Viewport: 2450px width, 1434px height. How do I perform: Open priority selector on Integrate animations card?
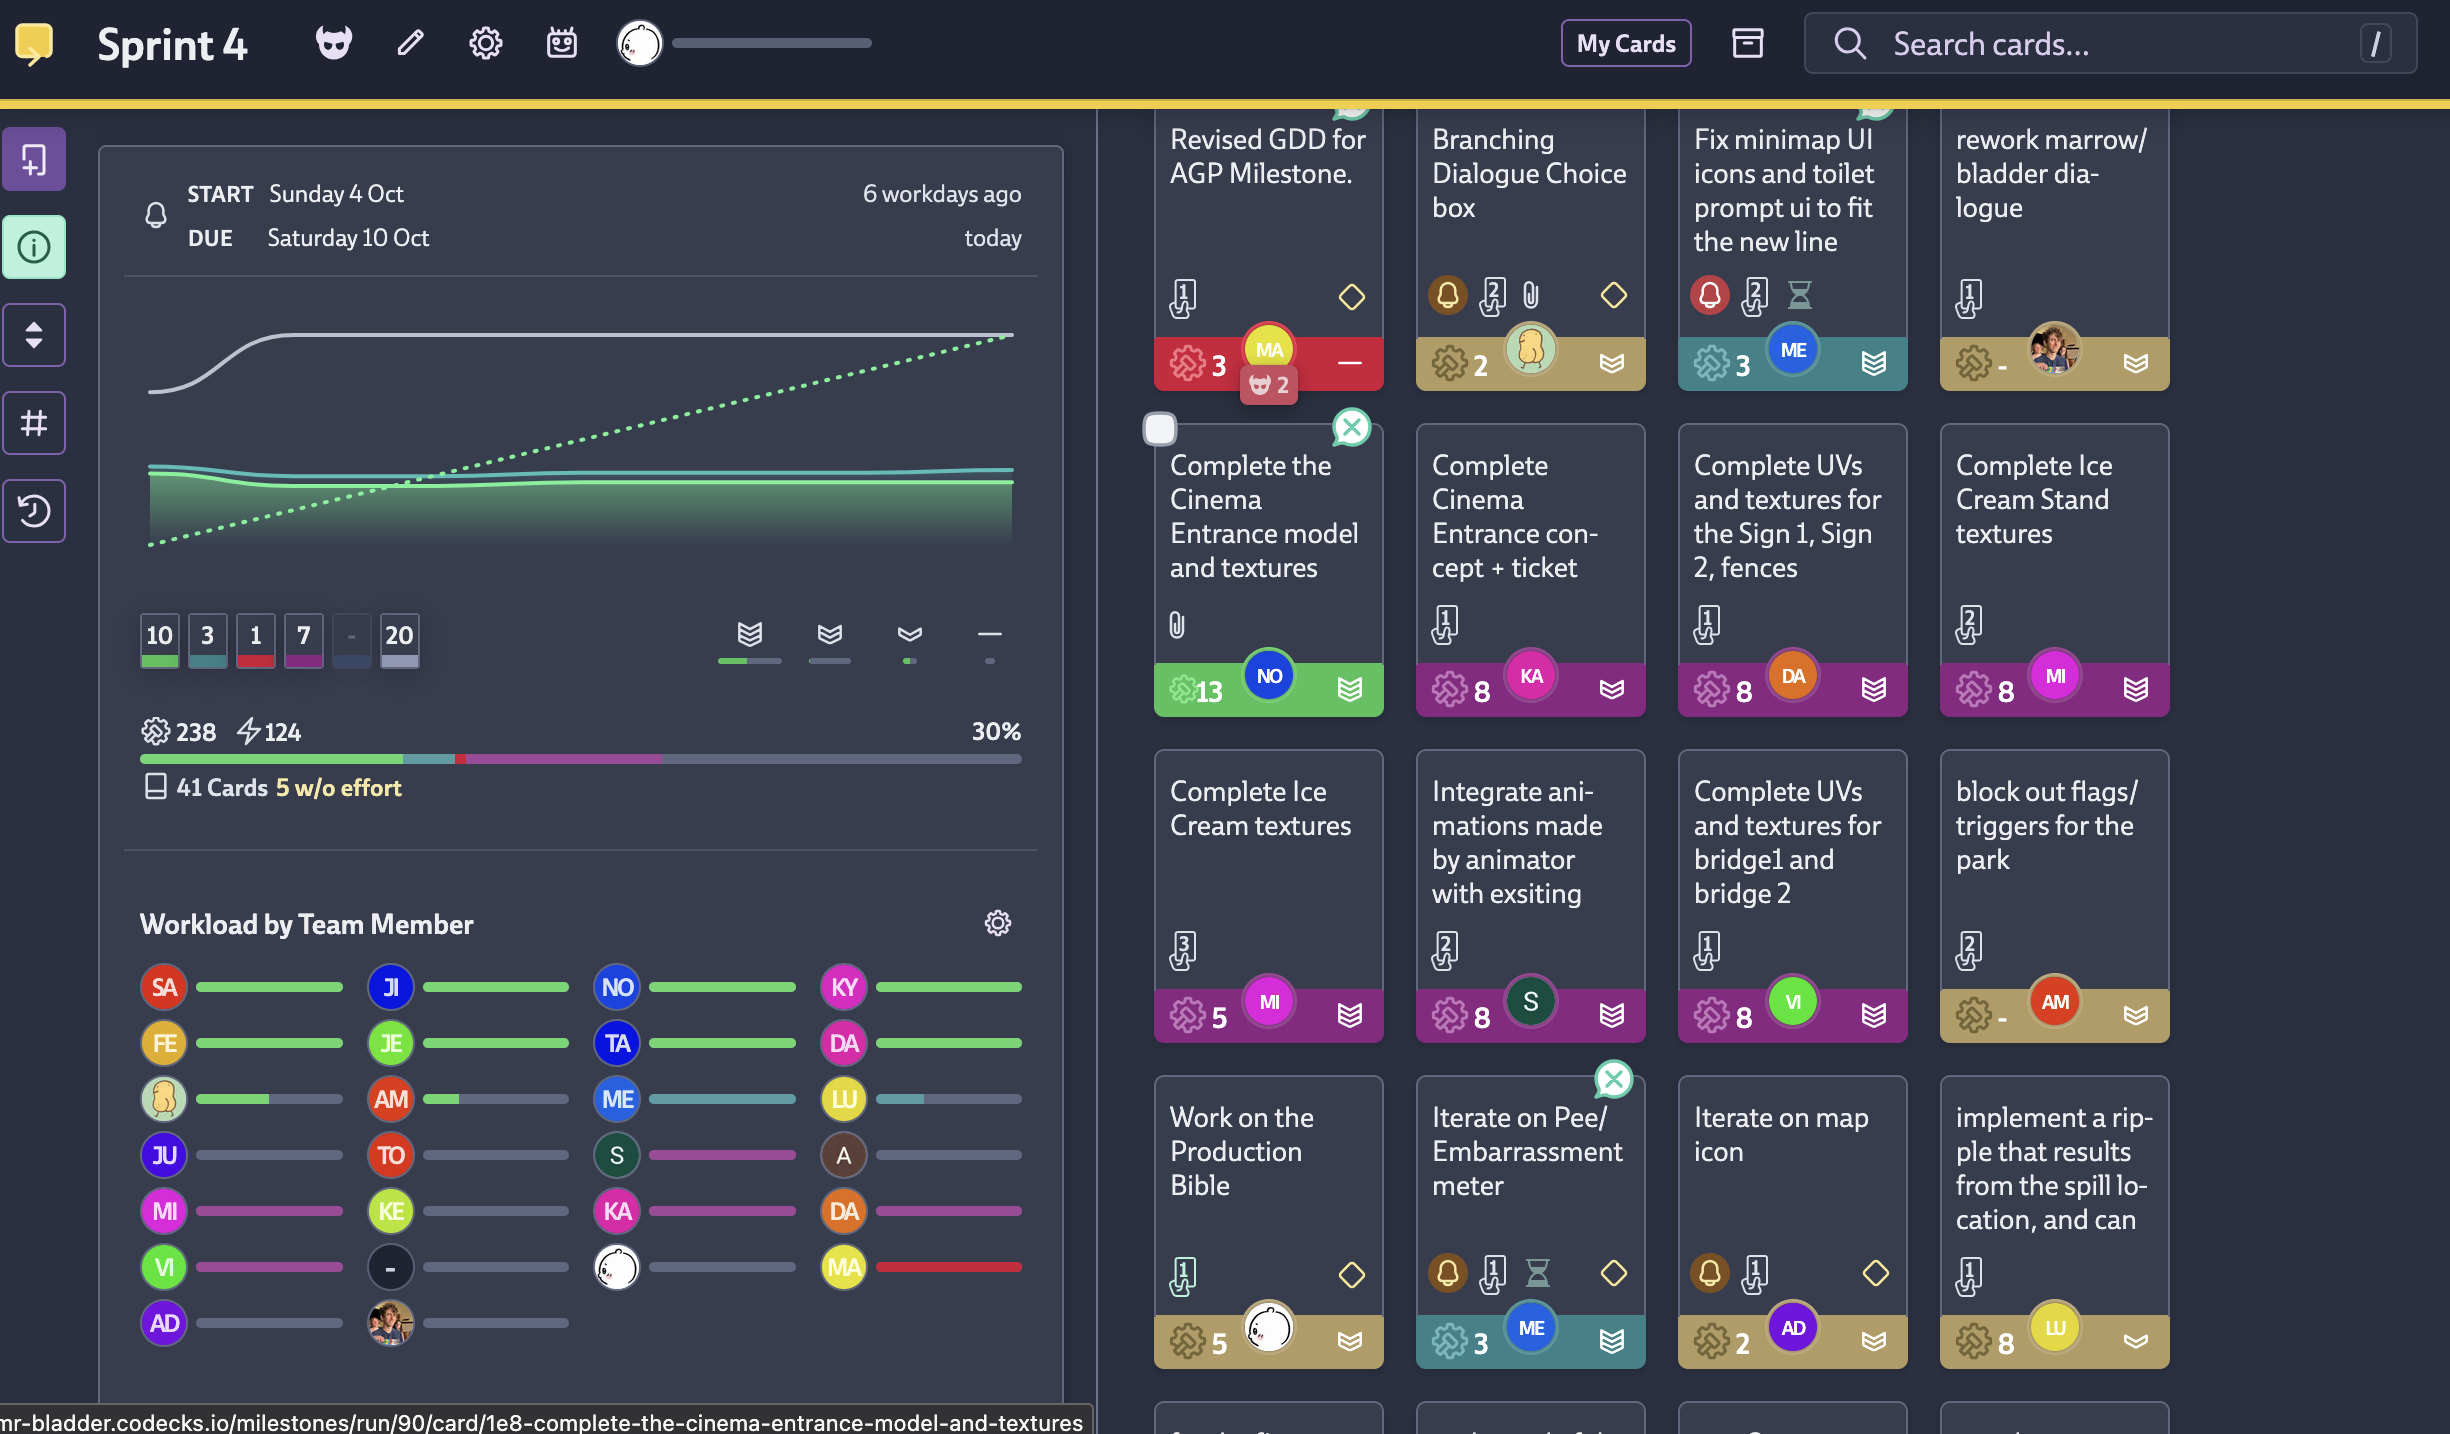[x=1612, y=1015]
